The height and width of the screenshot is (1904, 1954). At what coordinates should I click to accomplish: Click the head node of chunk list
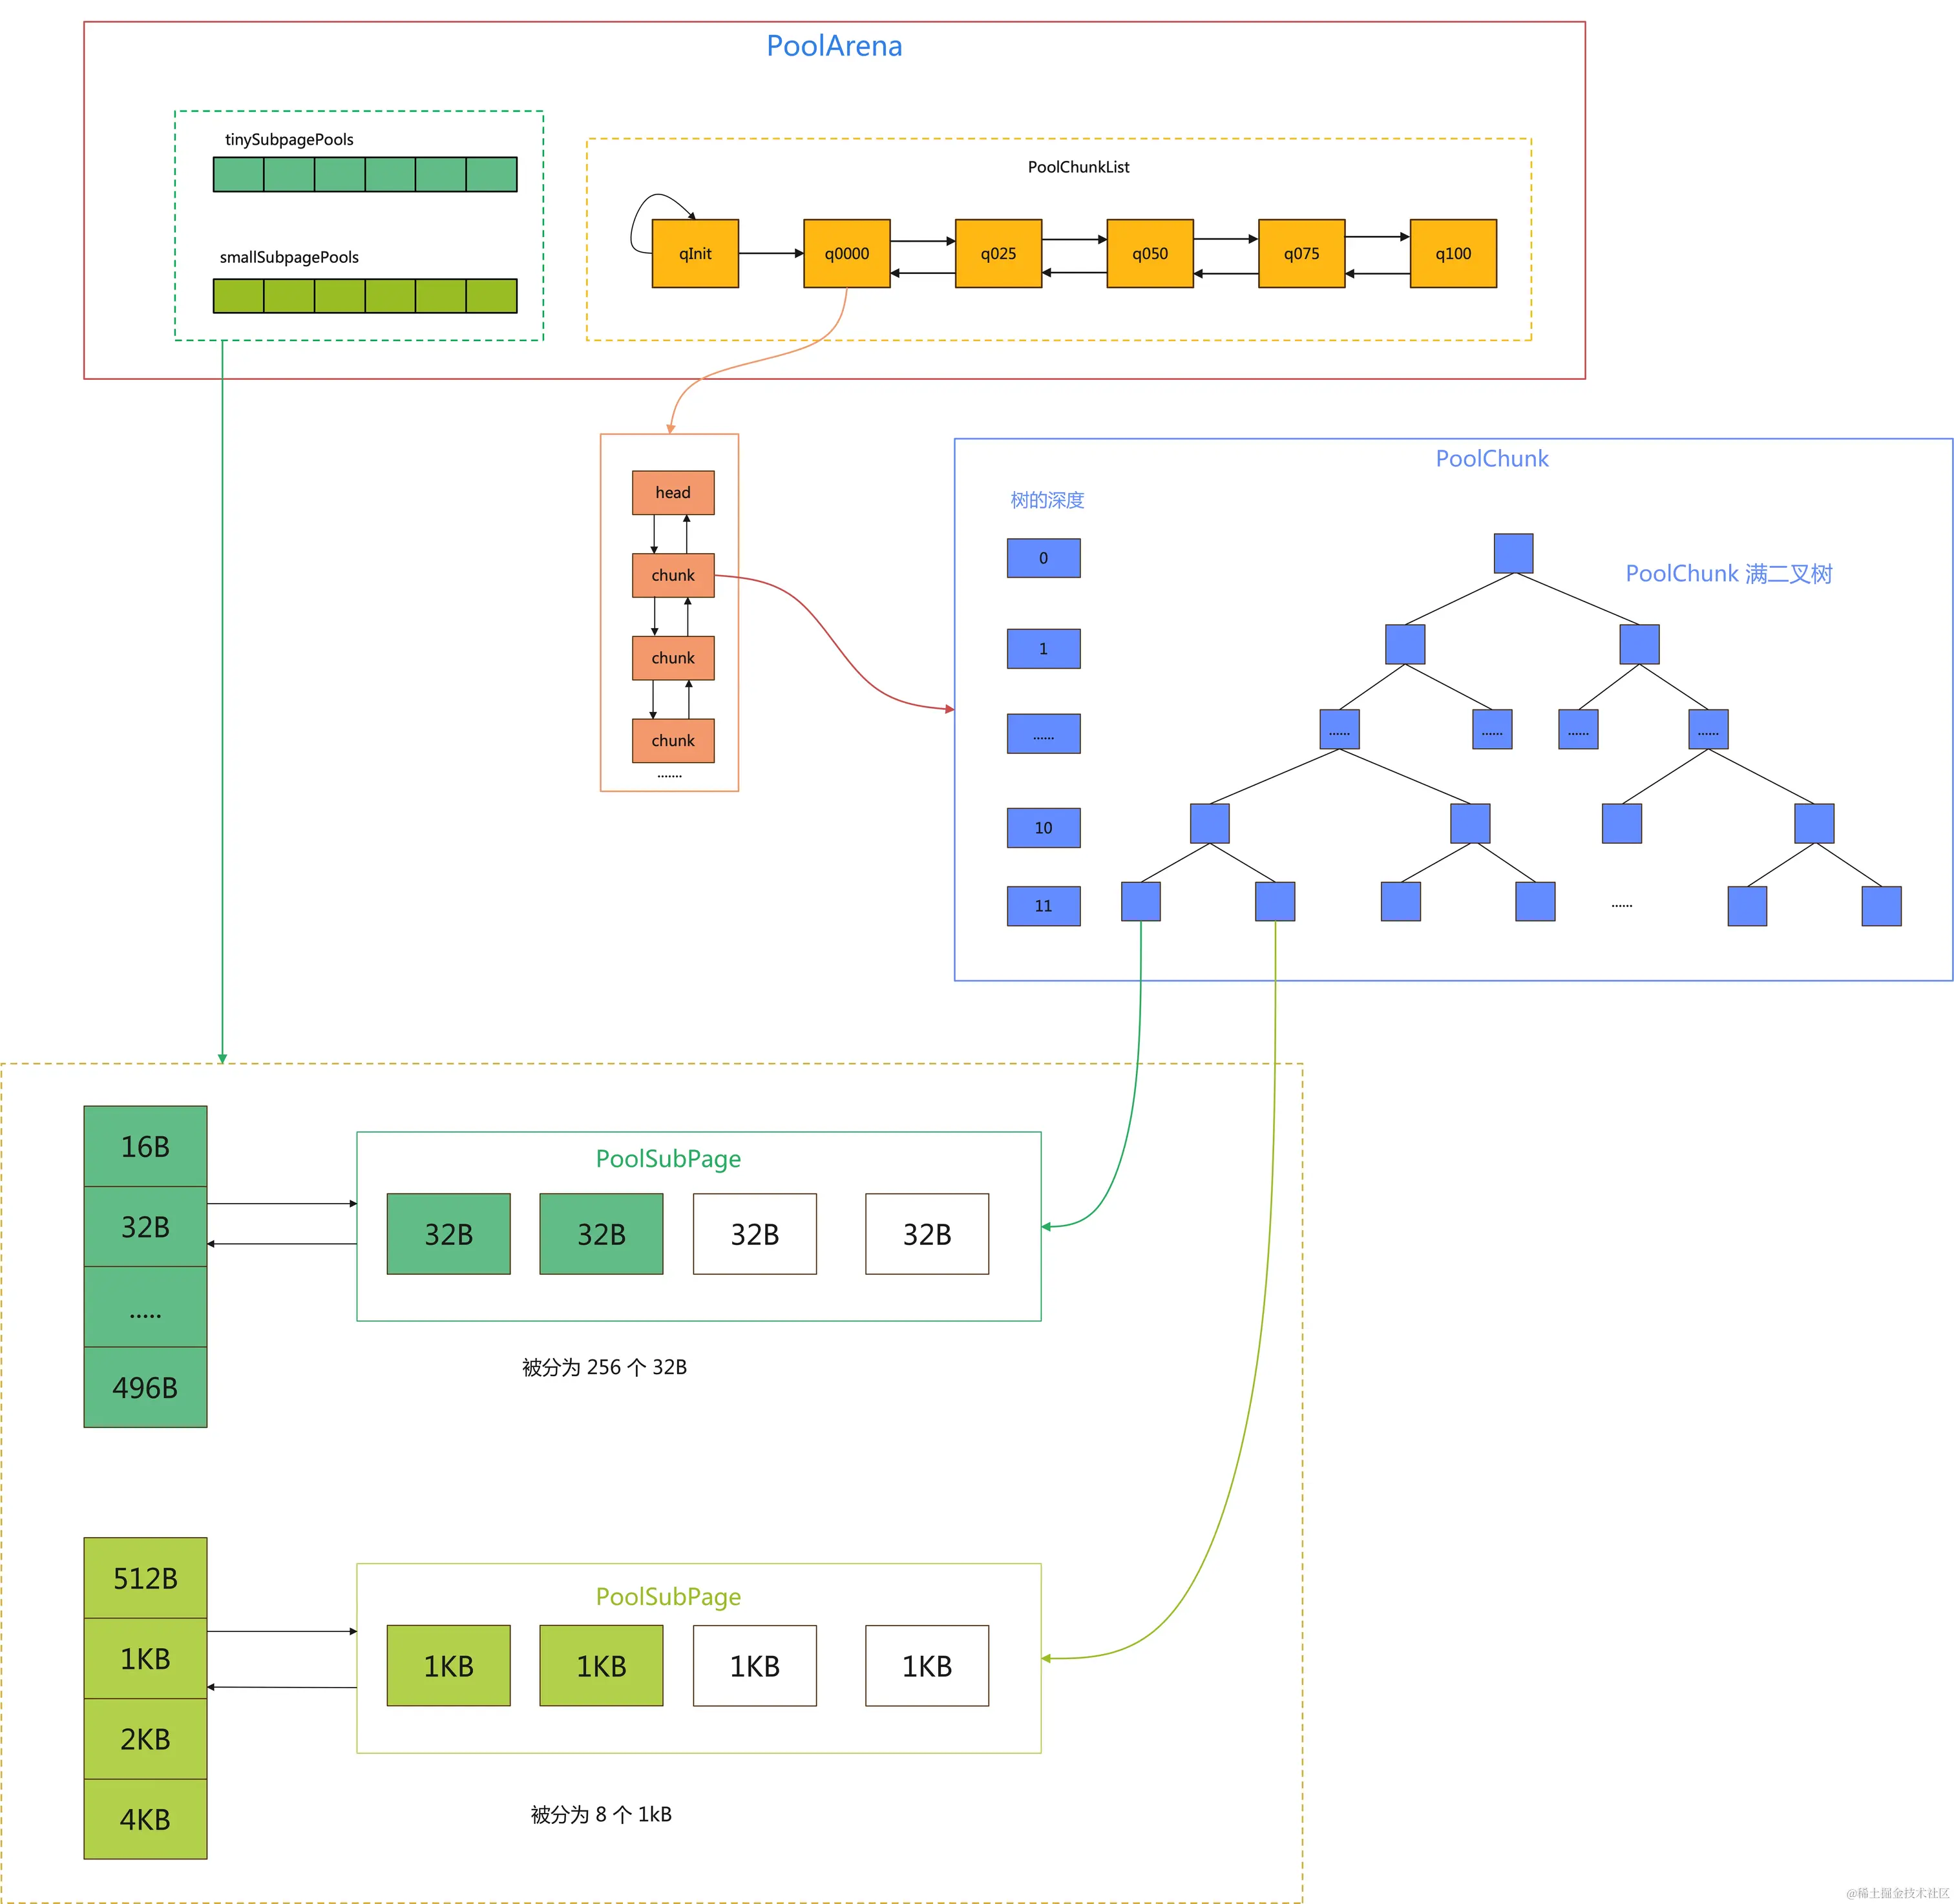[x=672, y=493]
